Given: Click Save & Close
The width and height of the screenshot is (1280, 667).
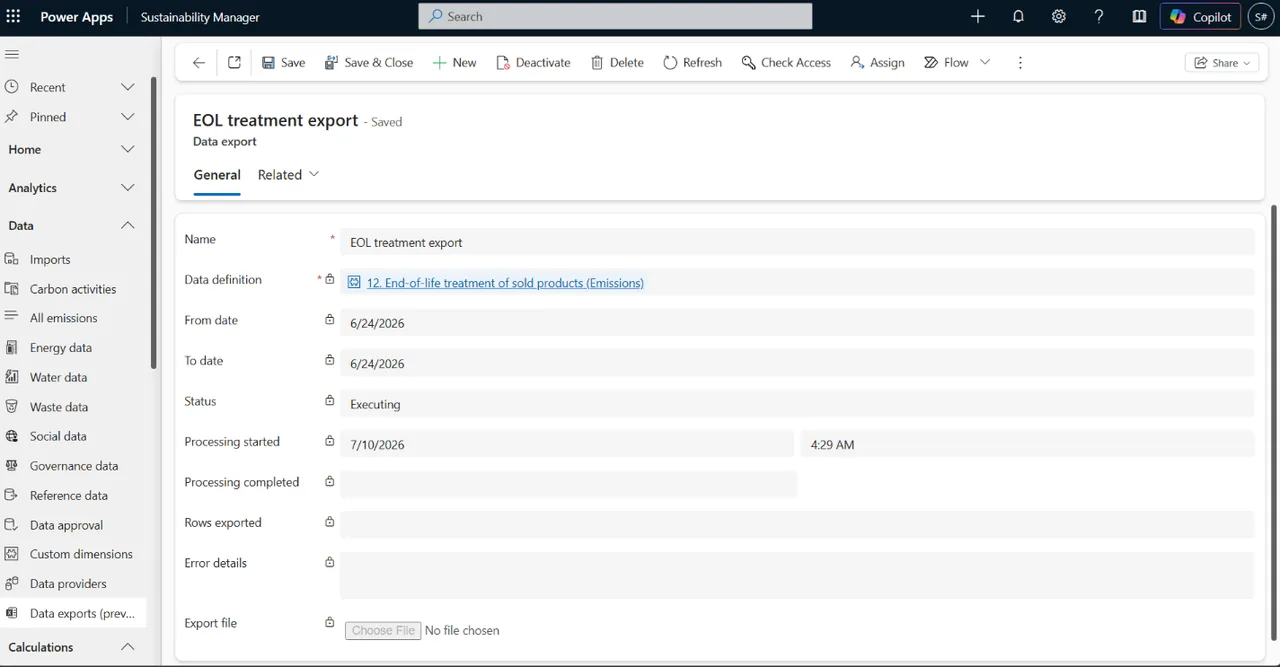Looking at the screenshot, I should pos(369,62).
